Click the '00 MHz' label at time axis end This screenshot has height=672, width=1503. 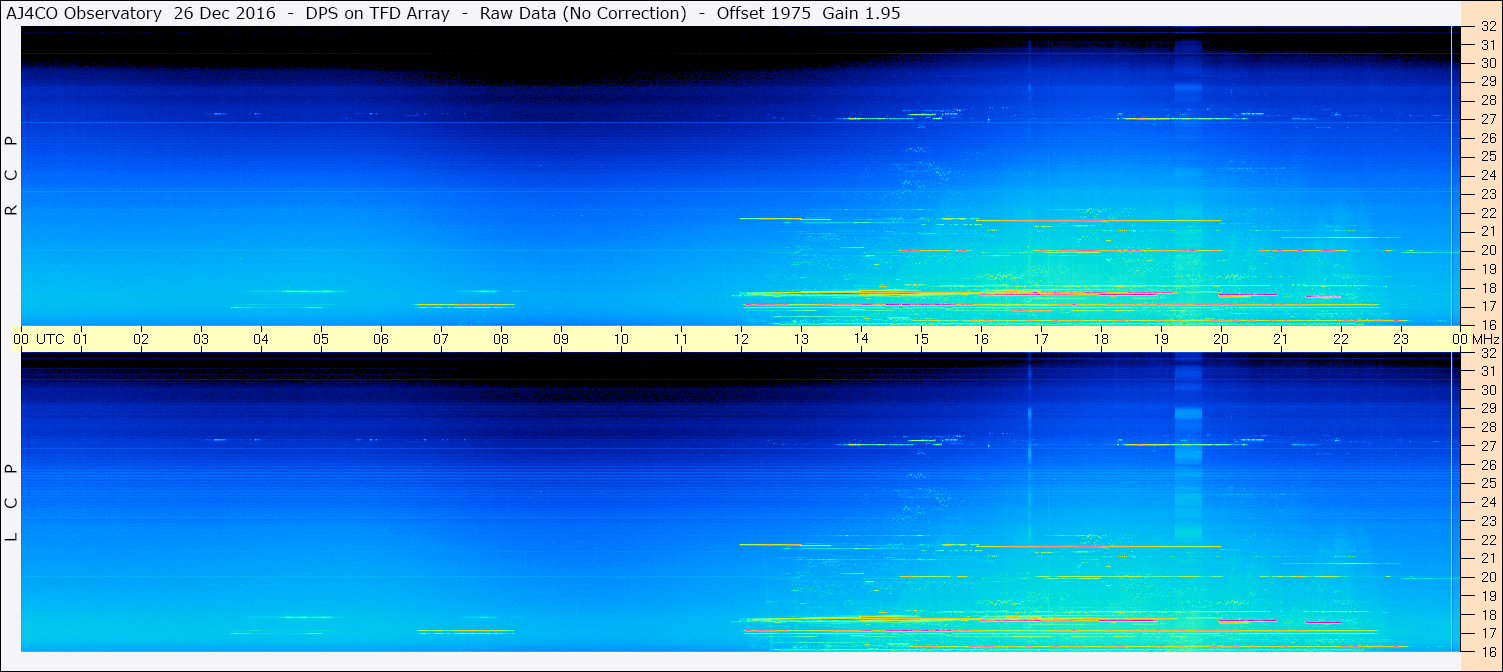[1477, 339]
